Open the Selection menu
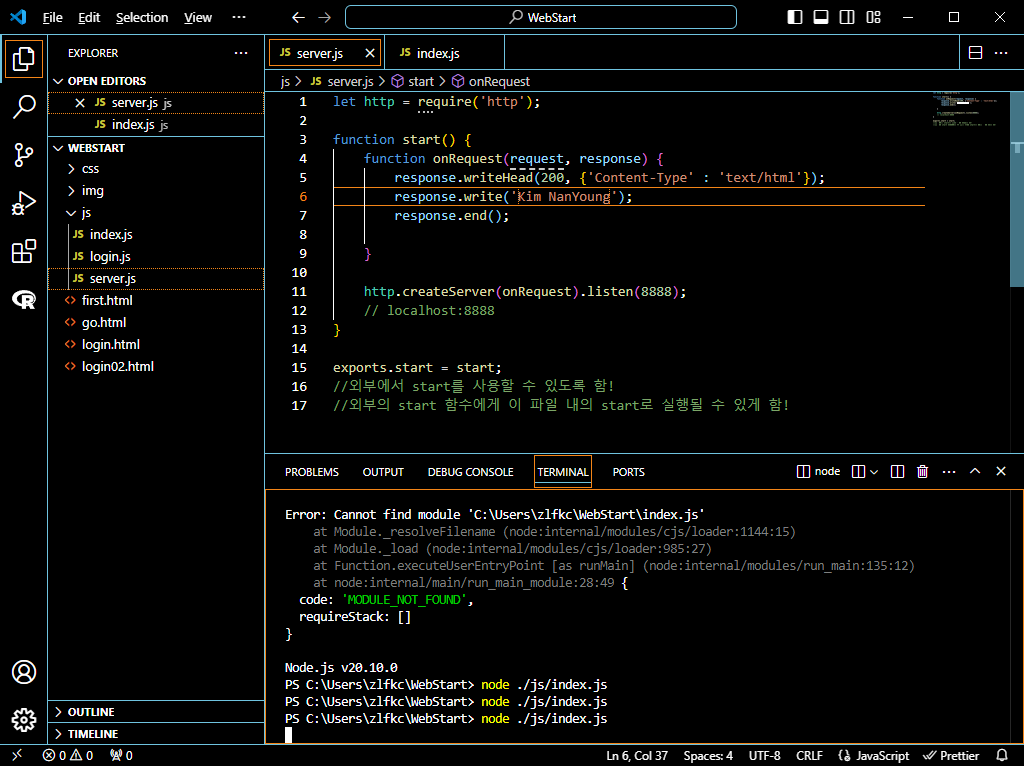 point(142,18)
